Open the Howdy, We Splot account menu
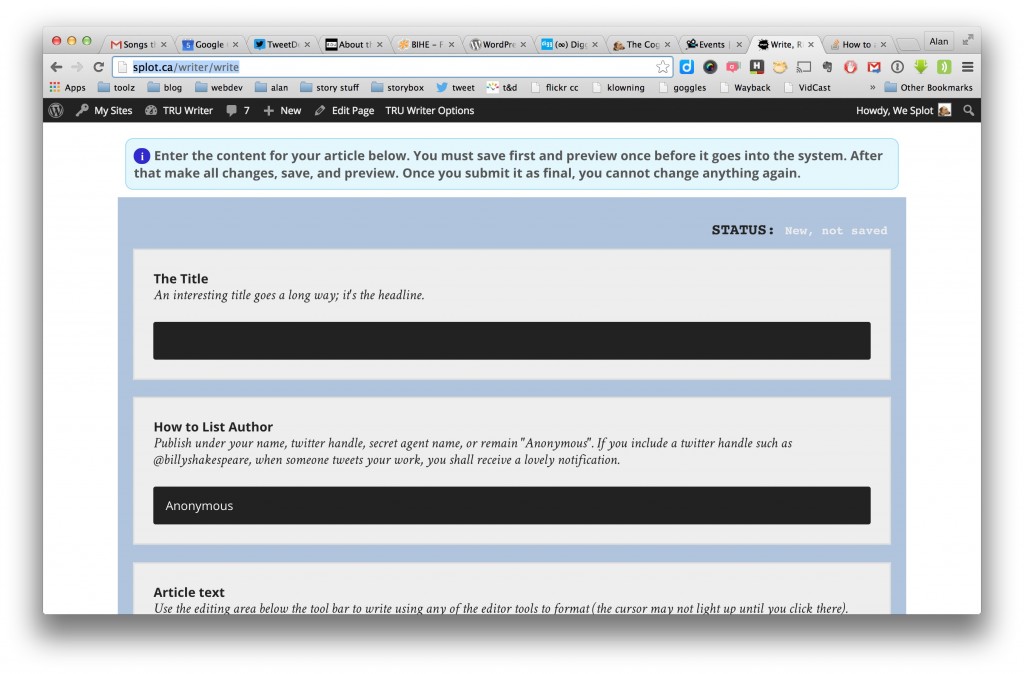Image resolution: width=1024 pixels, height=674 pixels. pos(903,110)
